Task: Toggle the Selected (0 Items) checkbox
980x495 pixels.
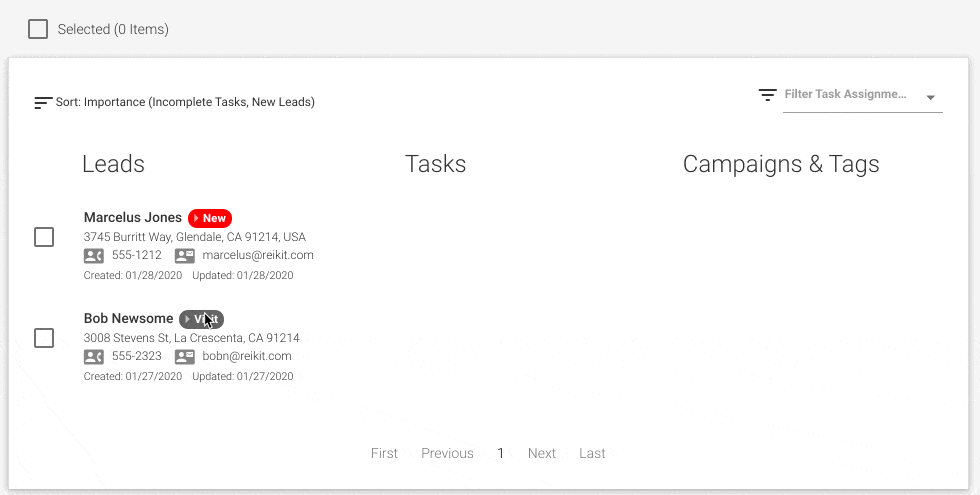Action: click(x=38, y=29)
